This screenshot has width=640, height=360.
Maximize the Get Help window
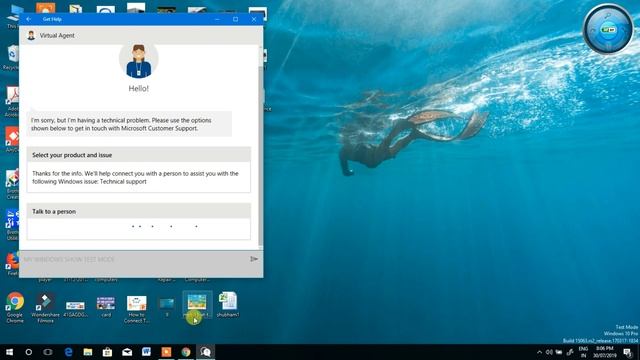pos(236,19)
